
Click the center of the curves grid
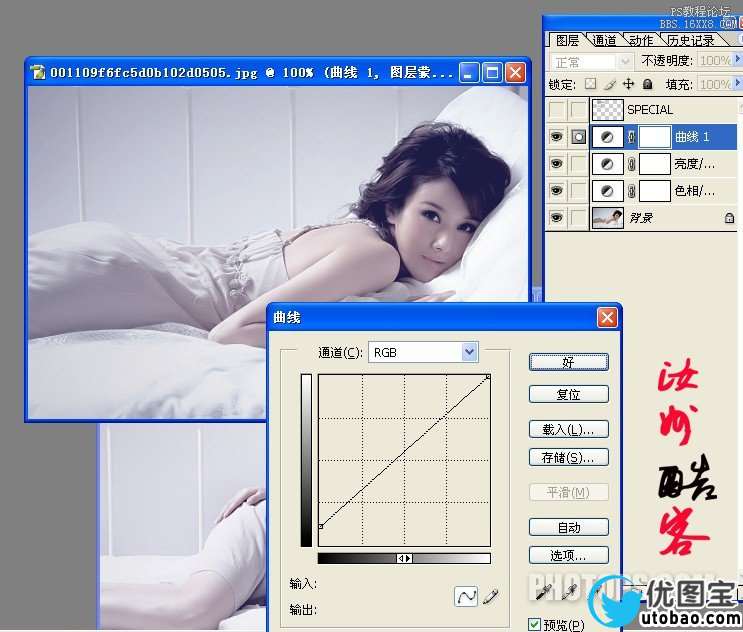pyautogui.click(x=404, y=460)
